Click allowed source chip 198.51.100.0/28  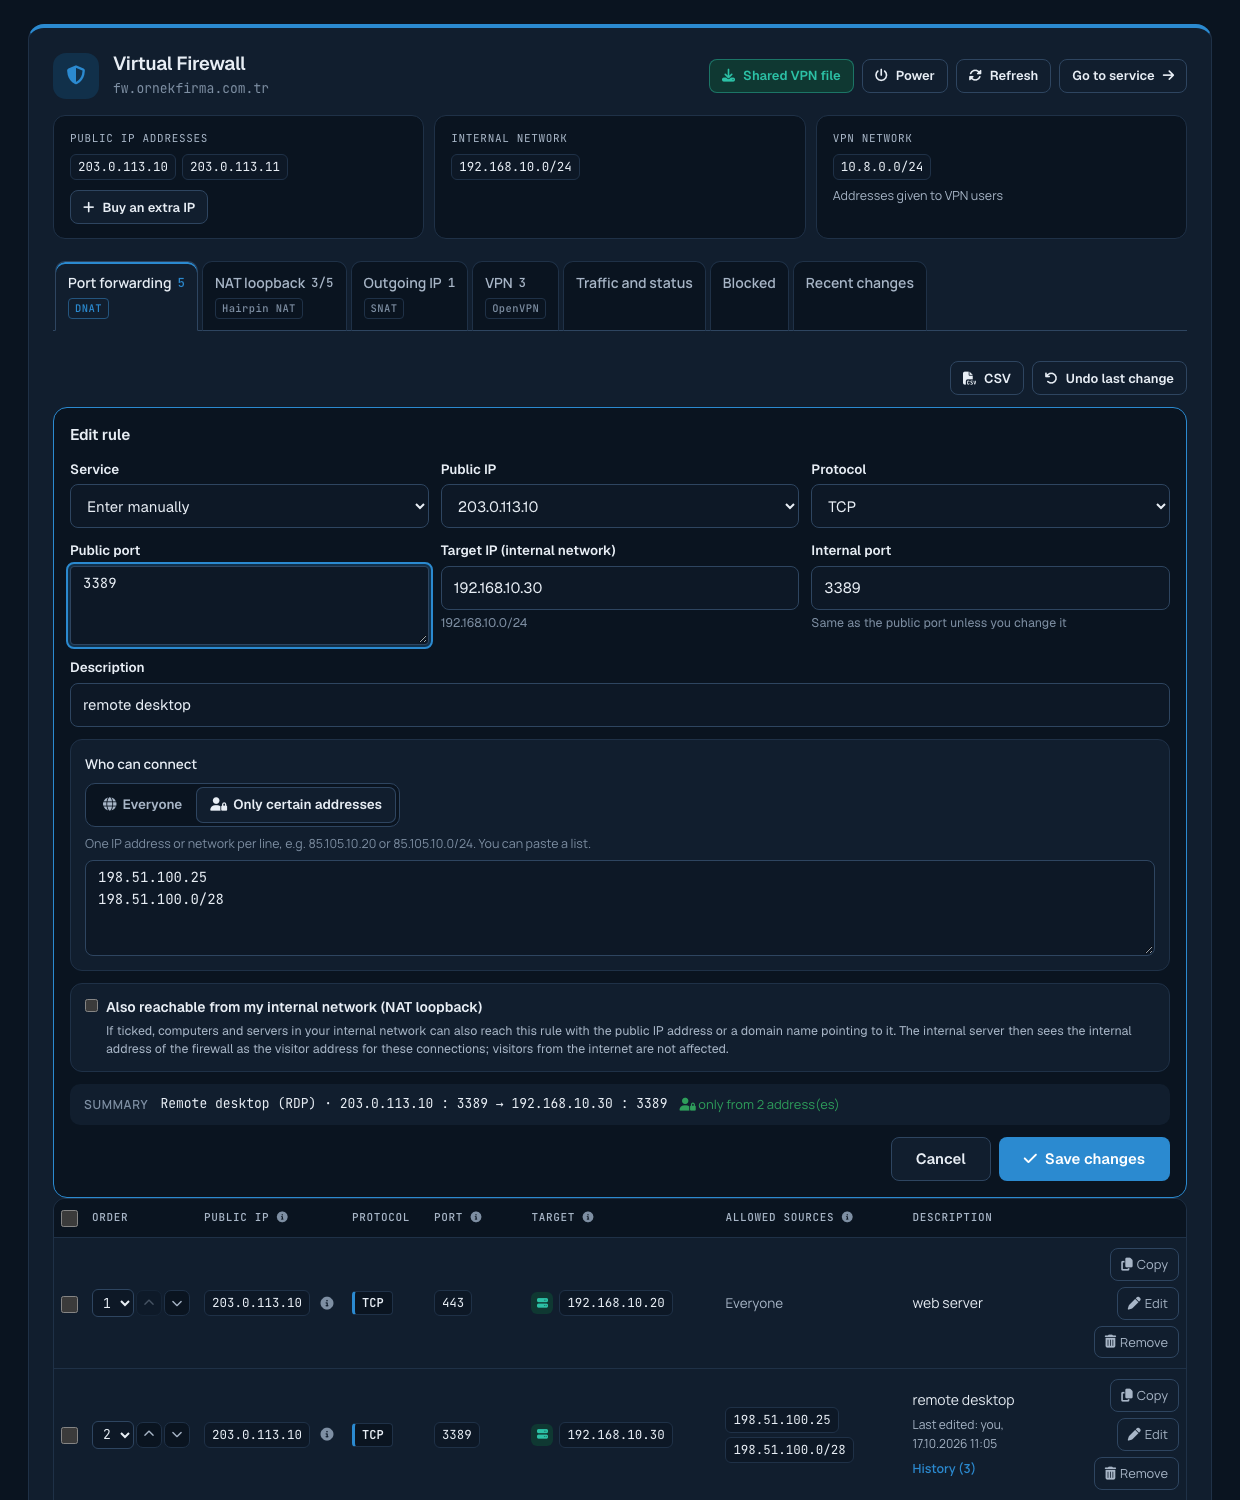pyautogui.click(x=789, y=1449)
